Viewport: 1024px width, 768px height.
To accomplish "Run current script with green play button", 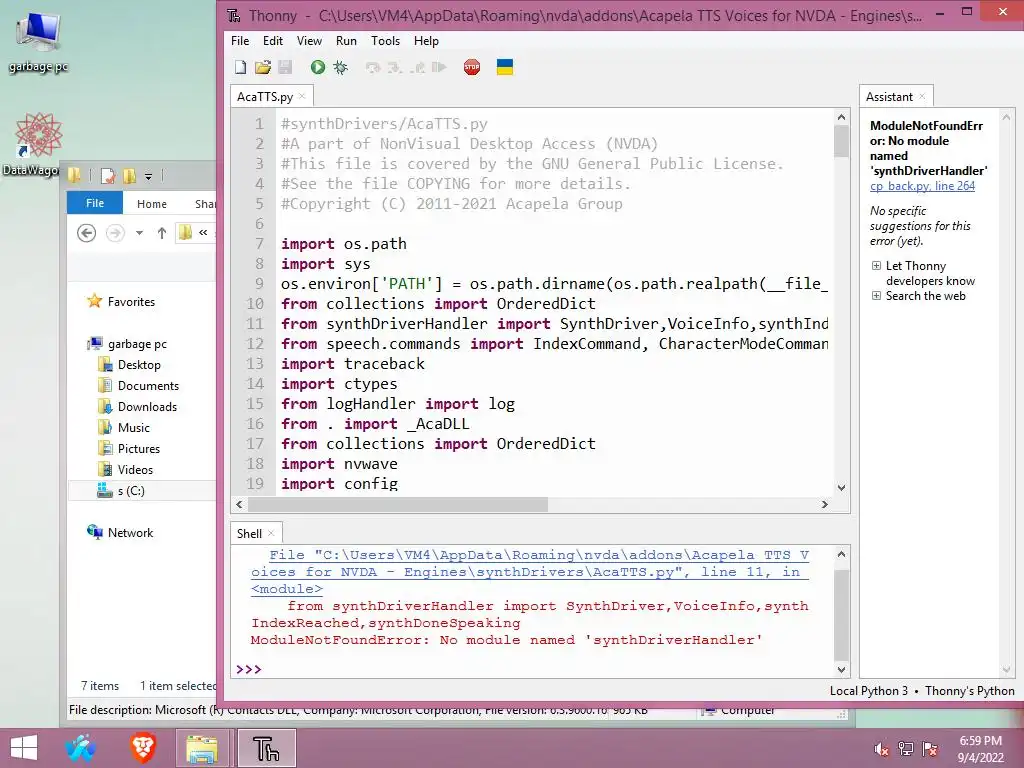I will tap(318, 67).
